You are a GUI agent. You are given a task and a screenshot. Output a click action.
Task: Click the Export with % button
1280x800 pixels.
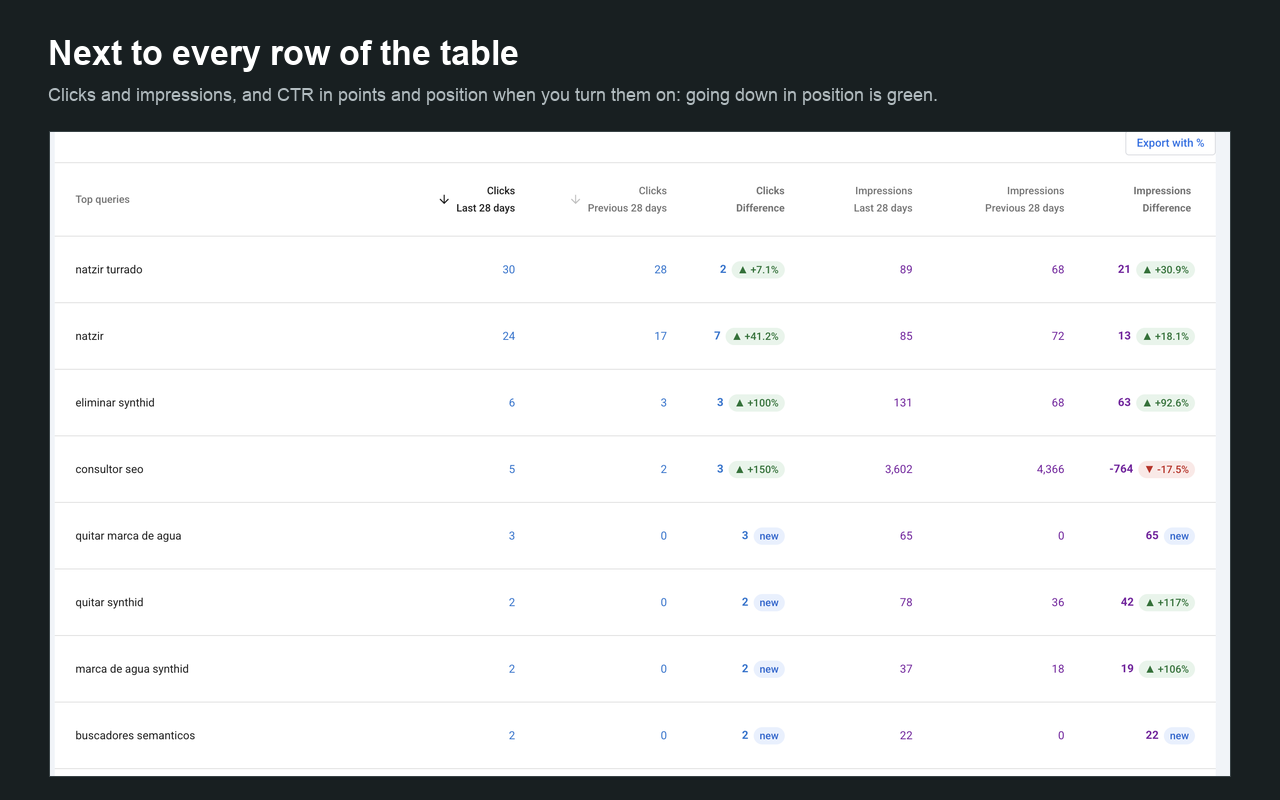tap(1170, 143)
